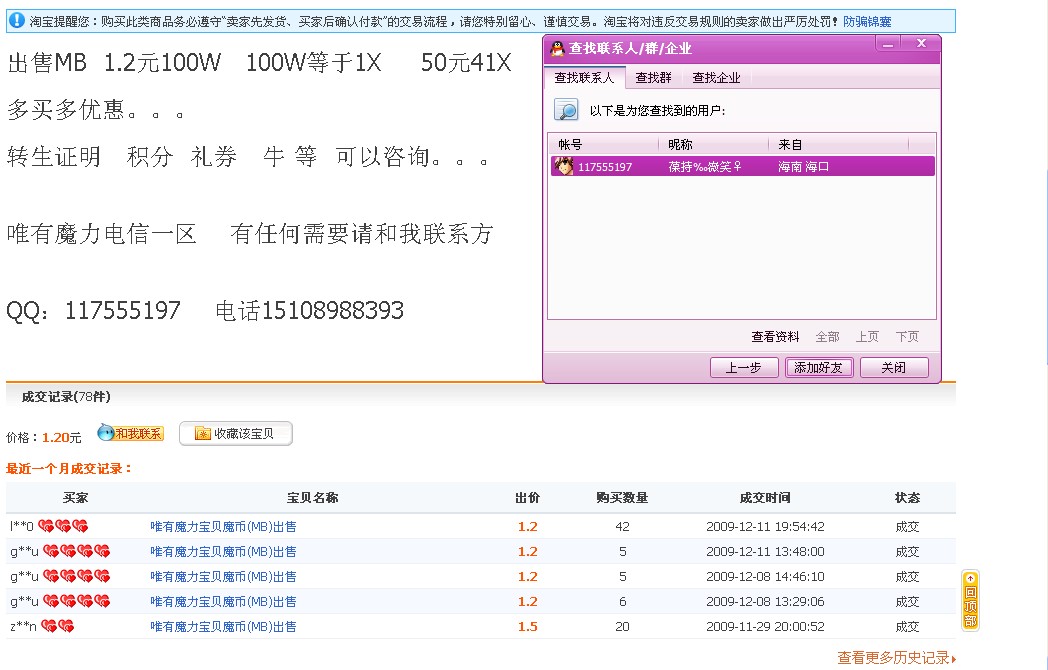Click the blue info icon in Taobao notice
The image size is (1048, 670).
pos(17,20)
